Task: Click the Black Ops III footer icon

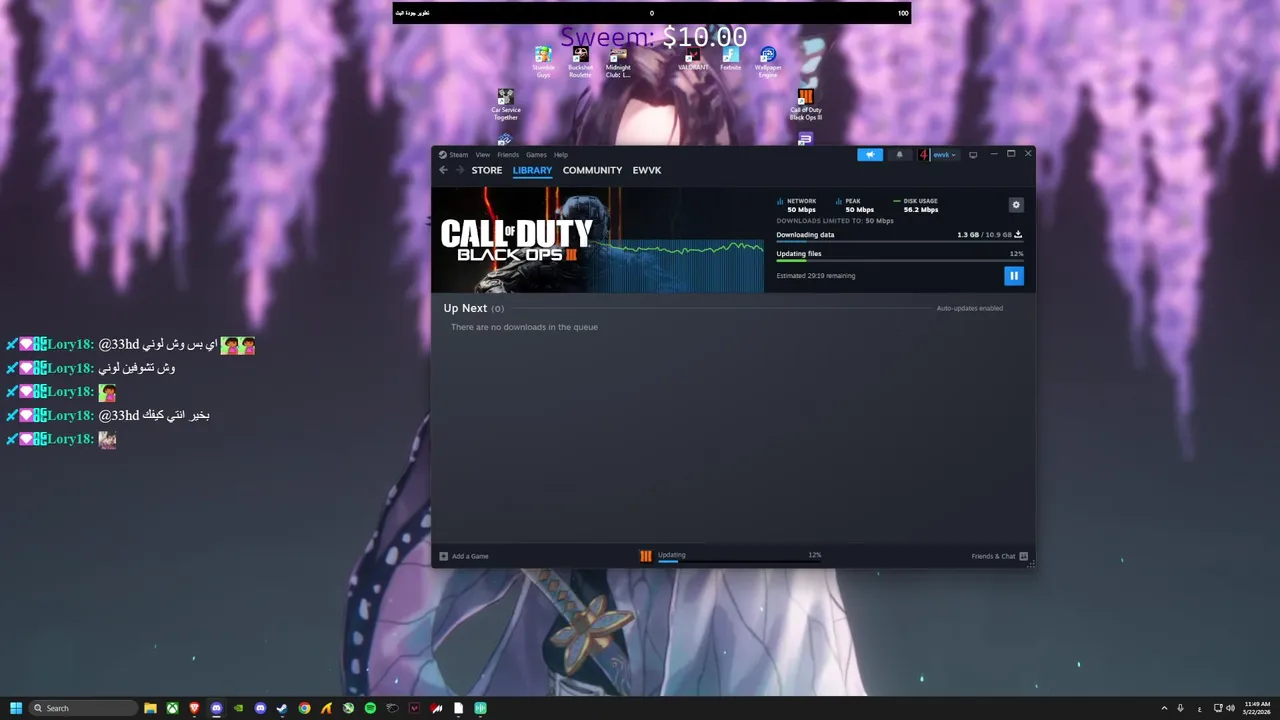Action: 646,556
